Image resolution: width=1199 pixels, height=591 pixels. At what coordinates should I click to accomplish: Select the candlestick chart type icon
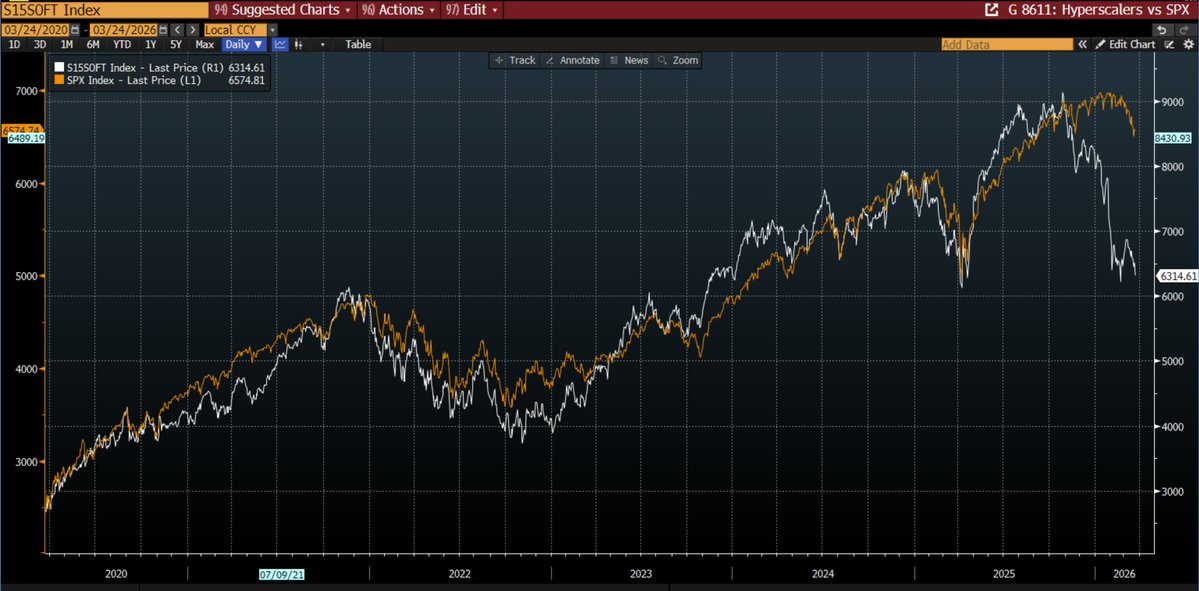[x=299, y=44]
